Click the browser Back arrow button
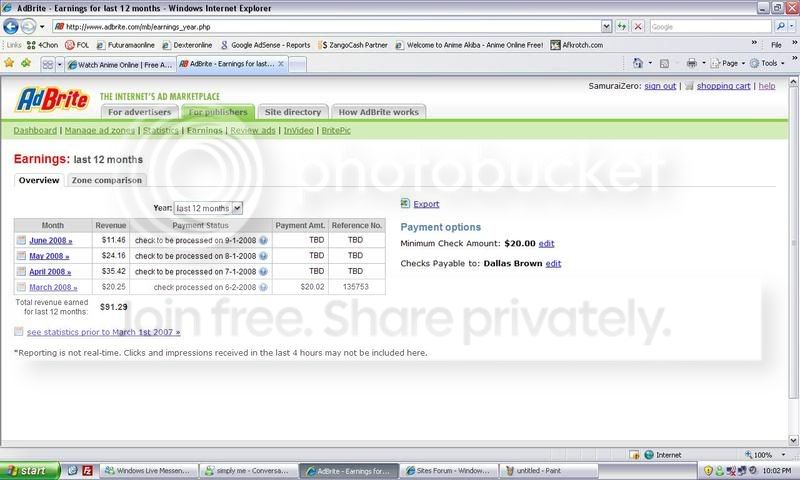 click(11, 26)
